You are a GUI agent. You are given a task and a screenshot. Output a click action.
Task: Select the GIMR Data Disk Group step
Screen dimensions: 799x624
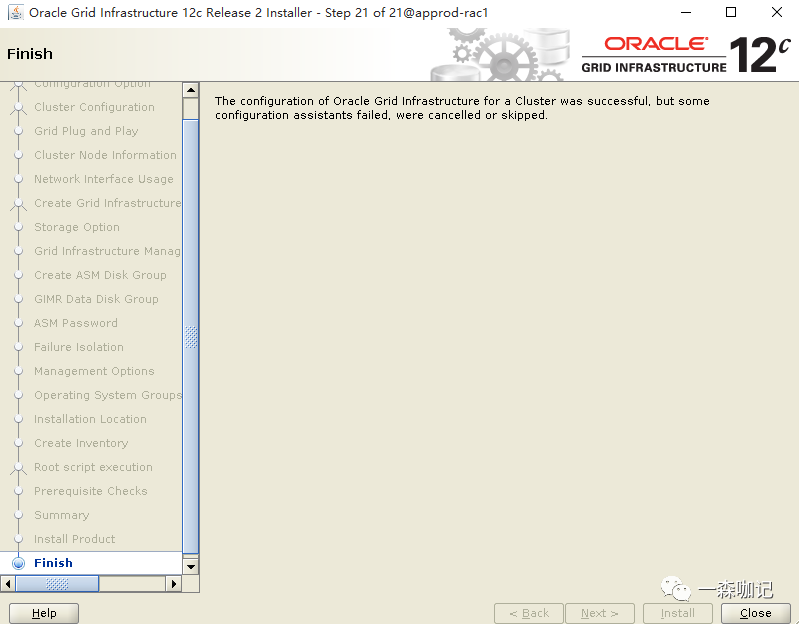coord(96,300)
